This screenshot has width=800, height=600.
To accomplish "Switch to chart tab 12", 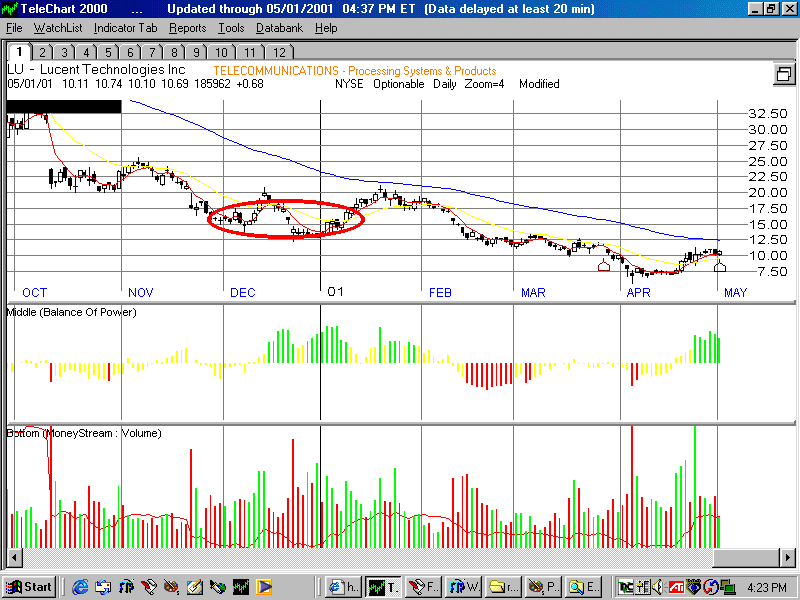I will tap(279, 53).
